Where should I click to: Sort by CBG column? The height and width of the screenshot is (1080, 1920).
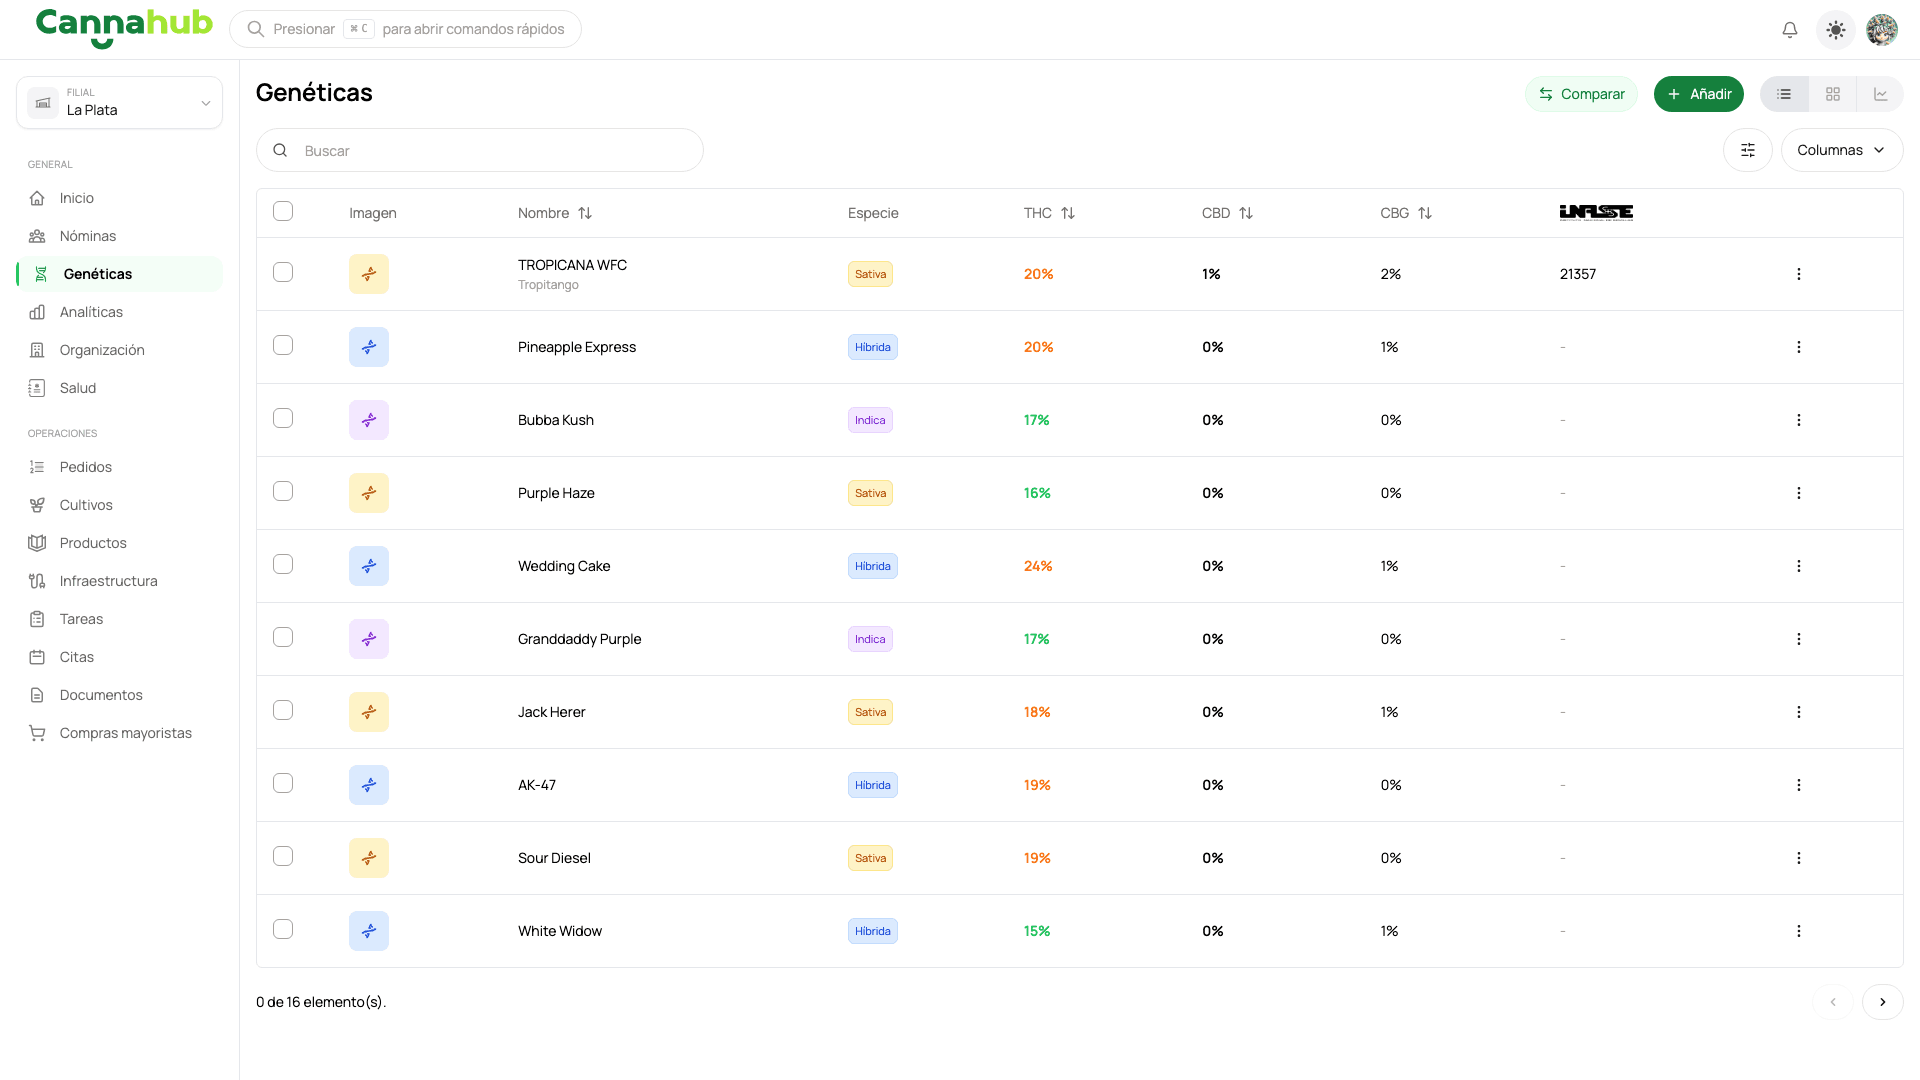[1406, 213]
